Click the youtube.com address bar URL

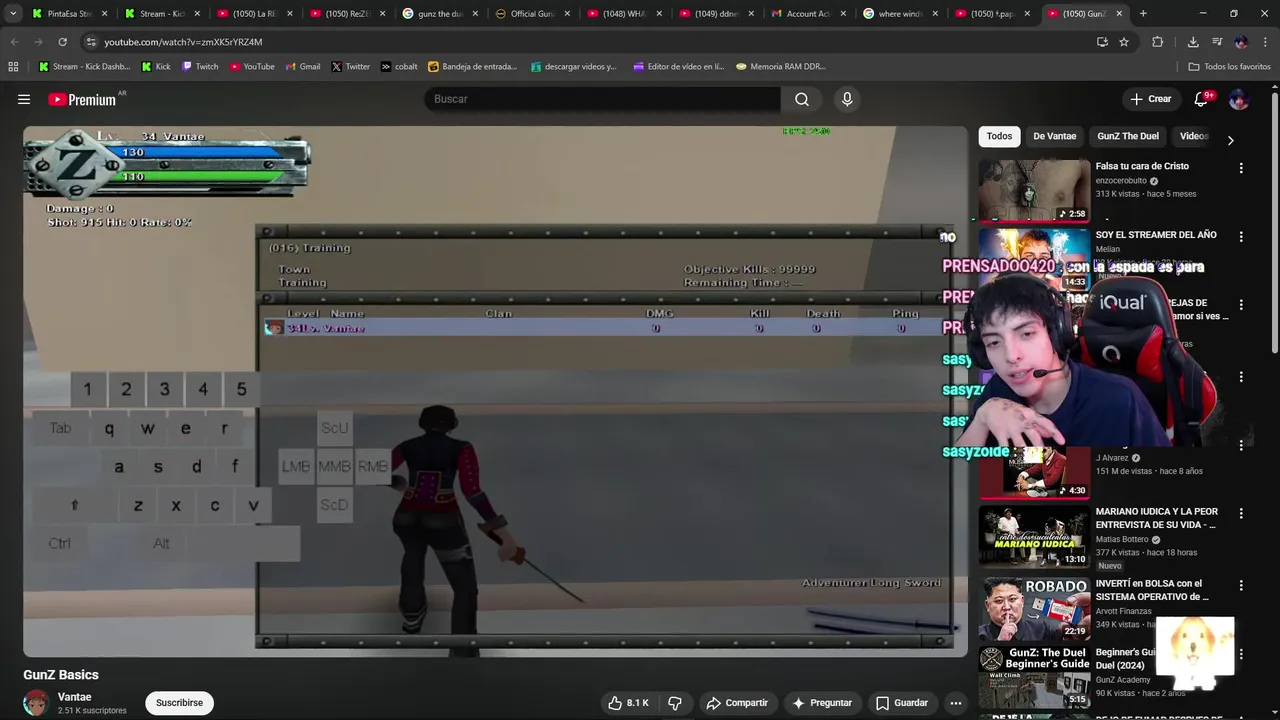pos(183,42)
